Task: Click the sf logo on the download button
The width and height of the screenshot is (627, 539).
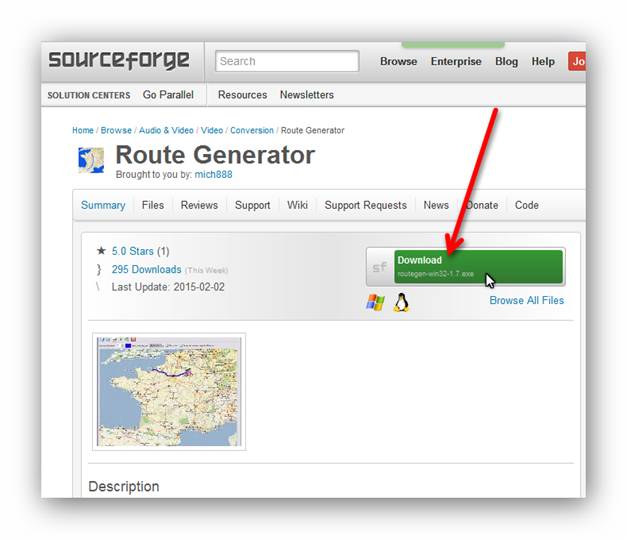Action: (380, 267)
